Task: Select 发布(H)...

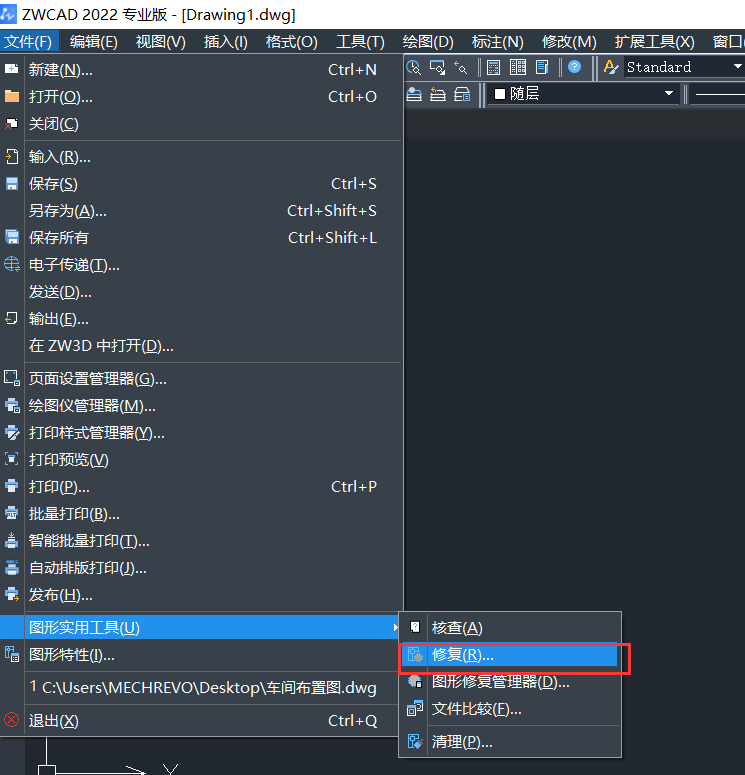Action: point(200,595)
